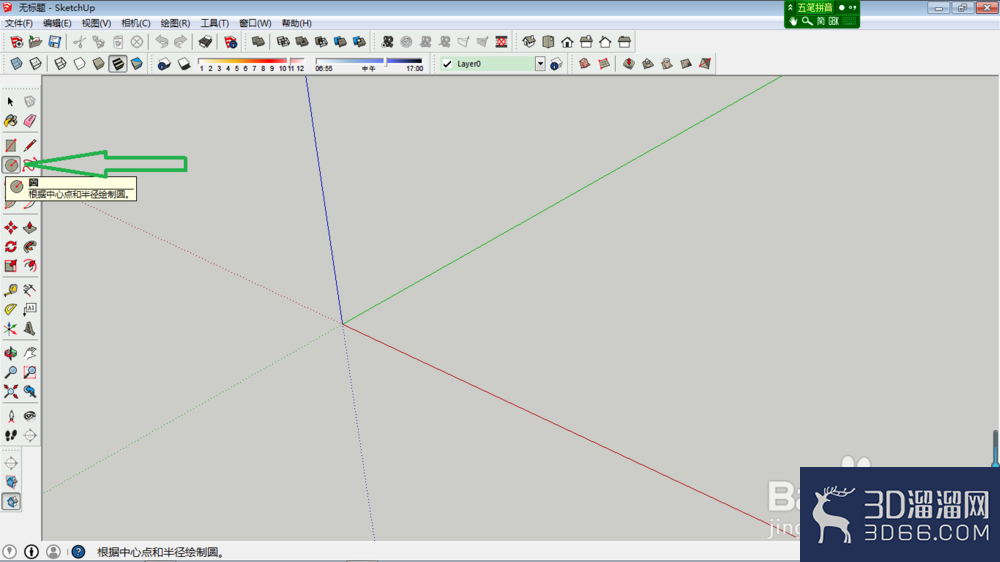Select the Orbit tool
This screenshot has width=1000, height=562.
click(x=11, y=353)
